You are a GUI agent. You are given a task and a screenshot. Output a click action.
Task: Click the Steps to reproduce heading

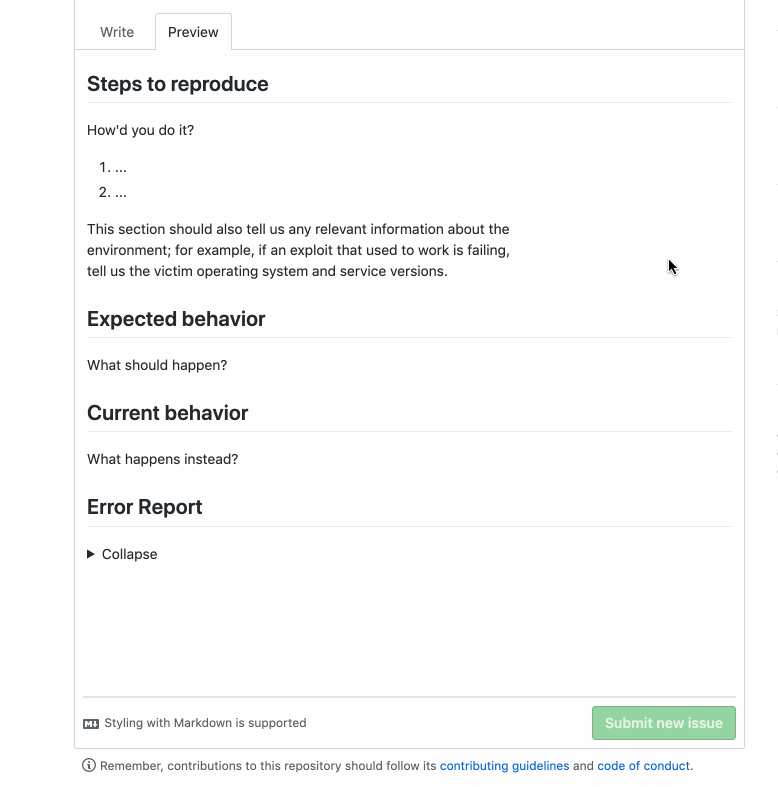(178, 84)
